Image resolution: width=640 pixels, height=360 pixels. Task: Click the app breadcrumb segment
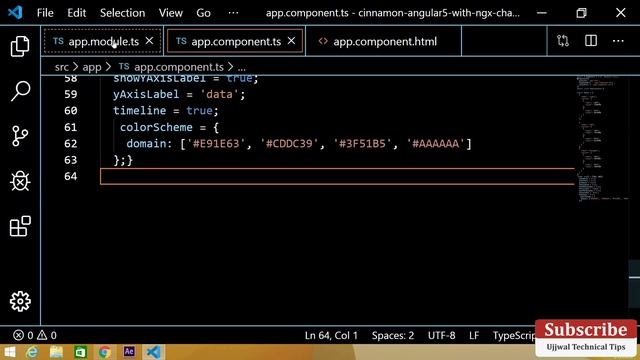(92, 67)
